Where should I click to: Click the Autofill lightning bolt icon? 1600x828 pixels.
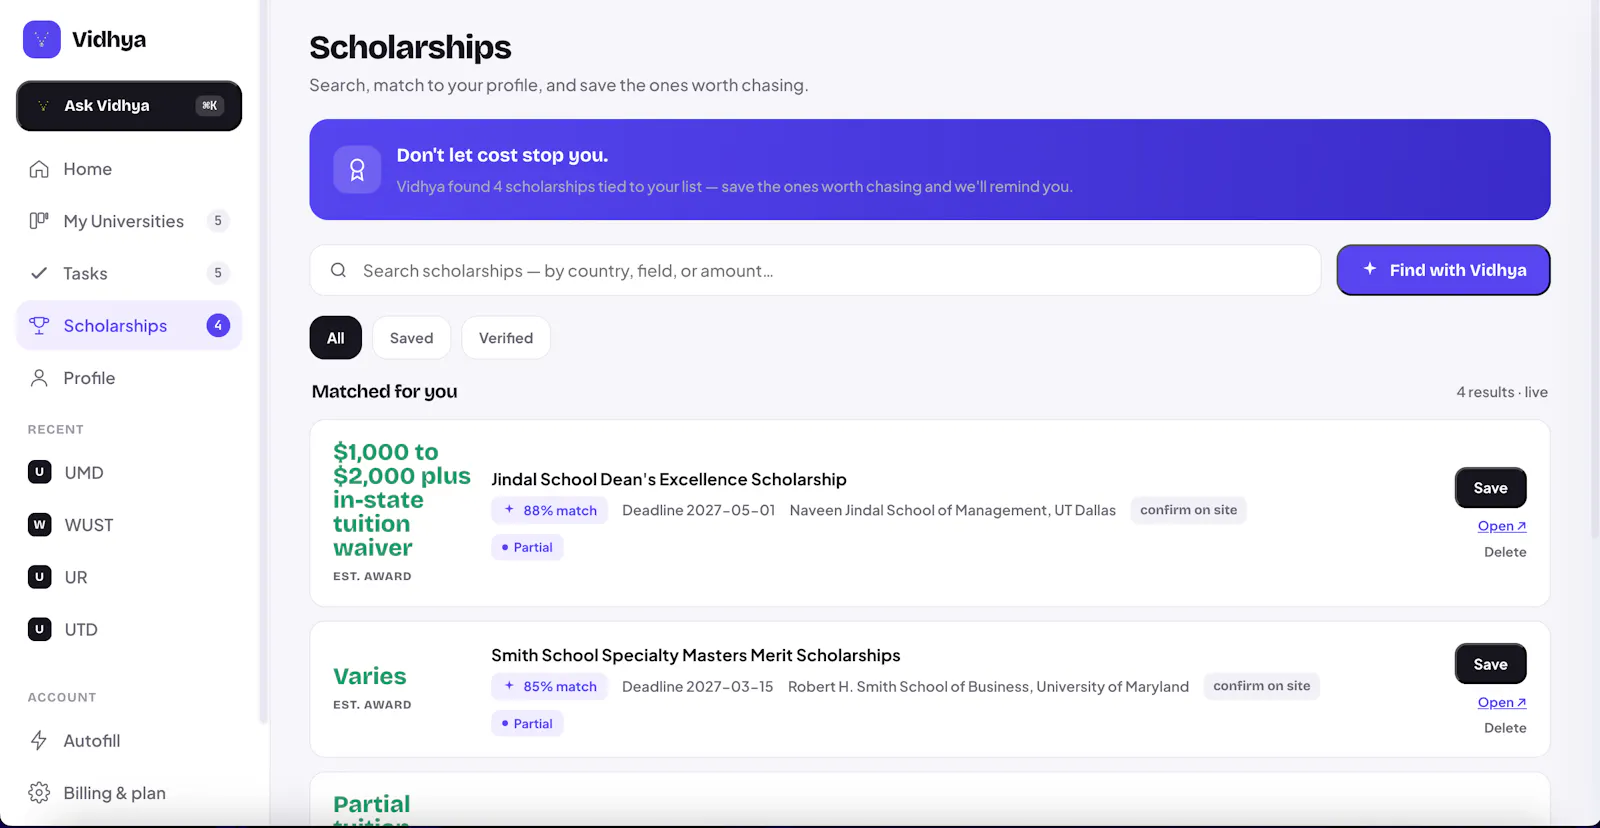[39, 741]
